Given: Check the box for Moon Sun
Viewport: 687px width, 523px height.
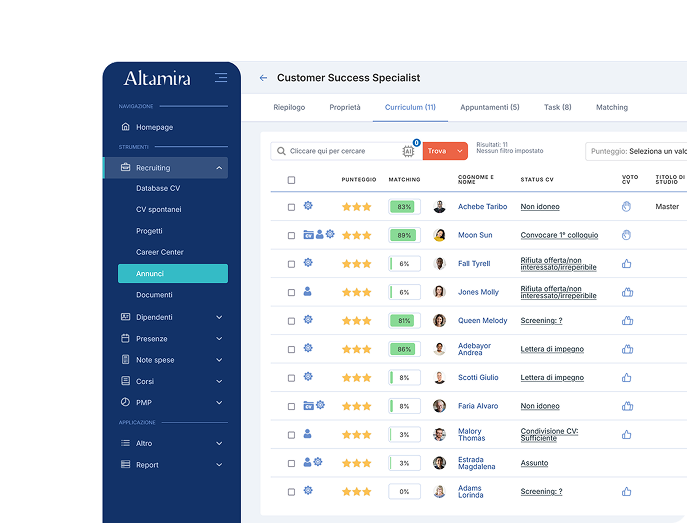Looking at the screenshot, I should coord(291,236).
